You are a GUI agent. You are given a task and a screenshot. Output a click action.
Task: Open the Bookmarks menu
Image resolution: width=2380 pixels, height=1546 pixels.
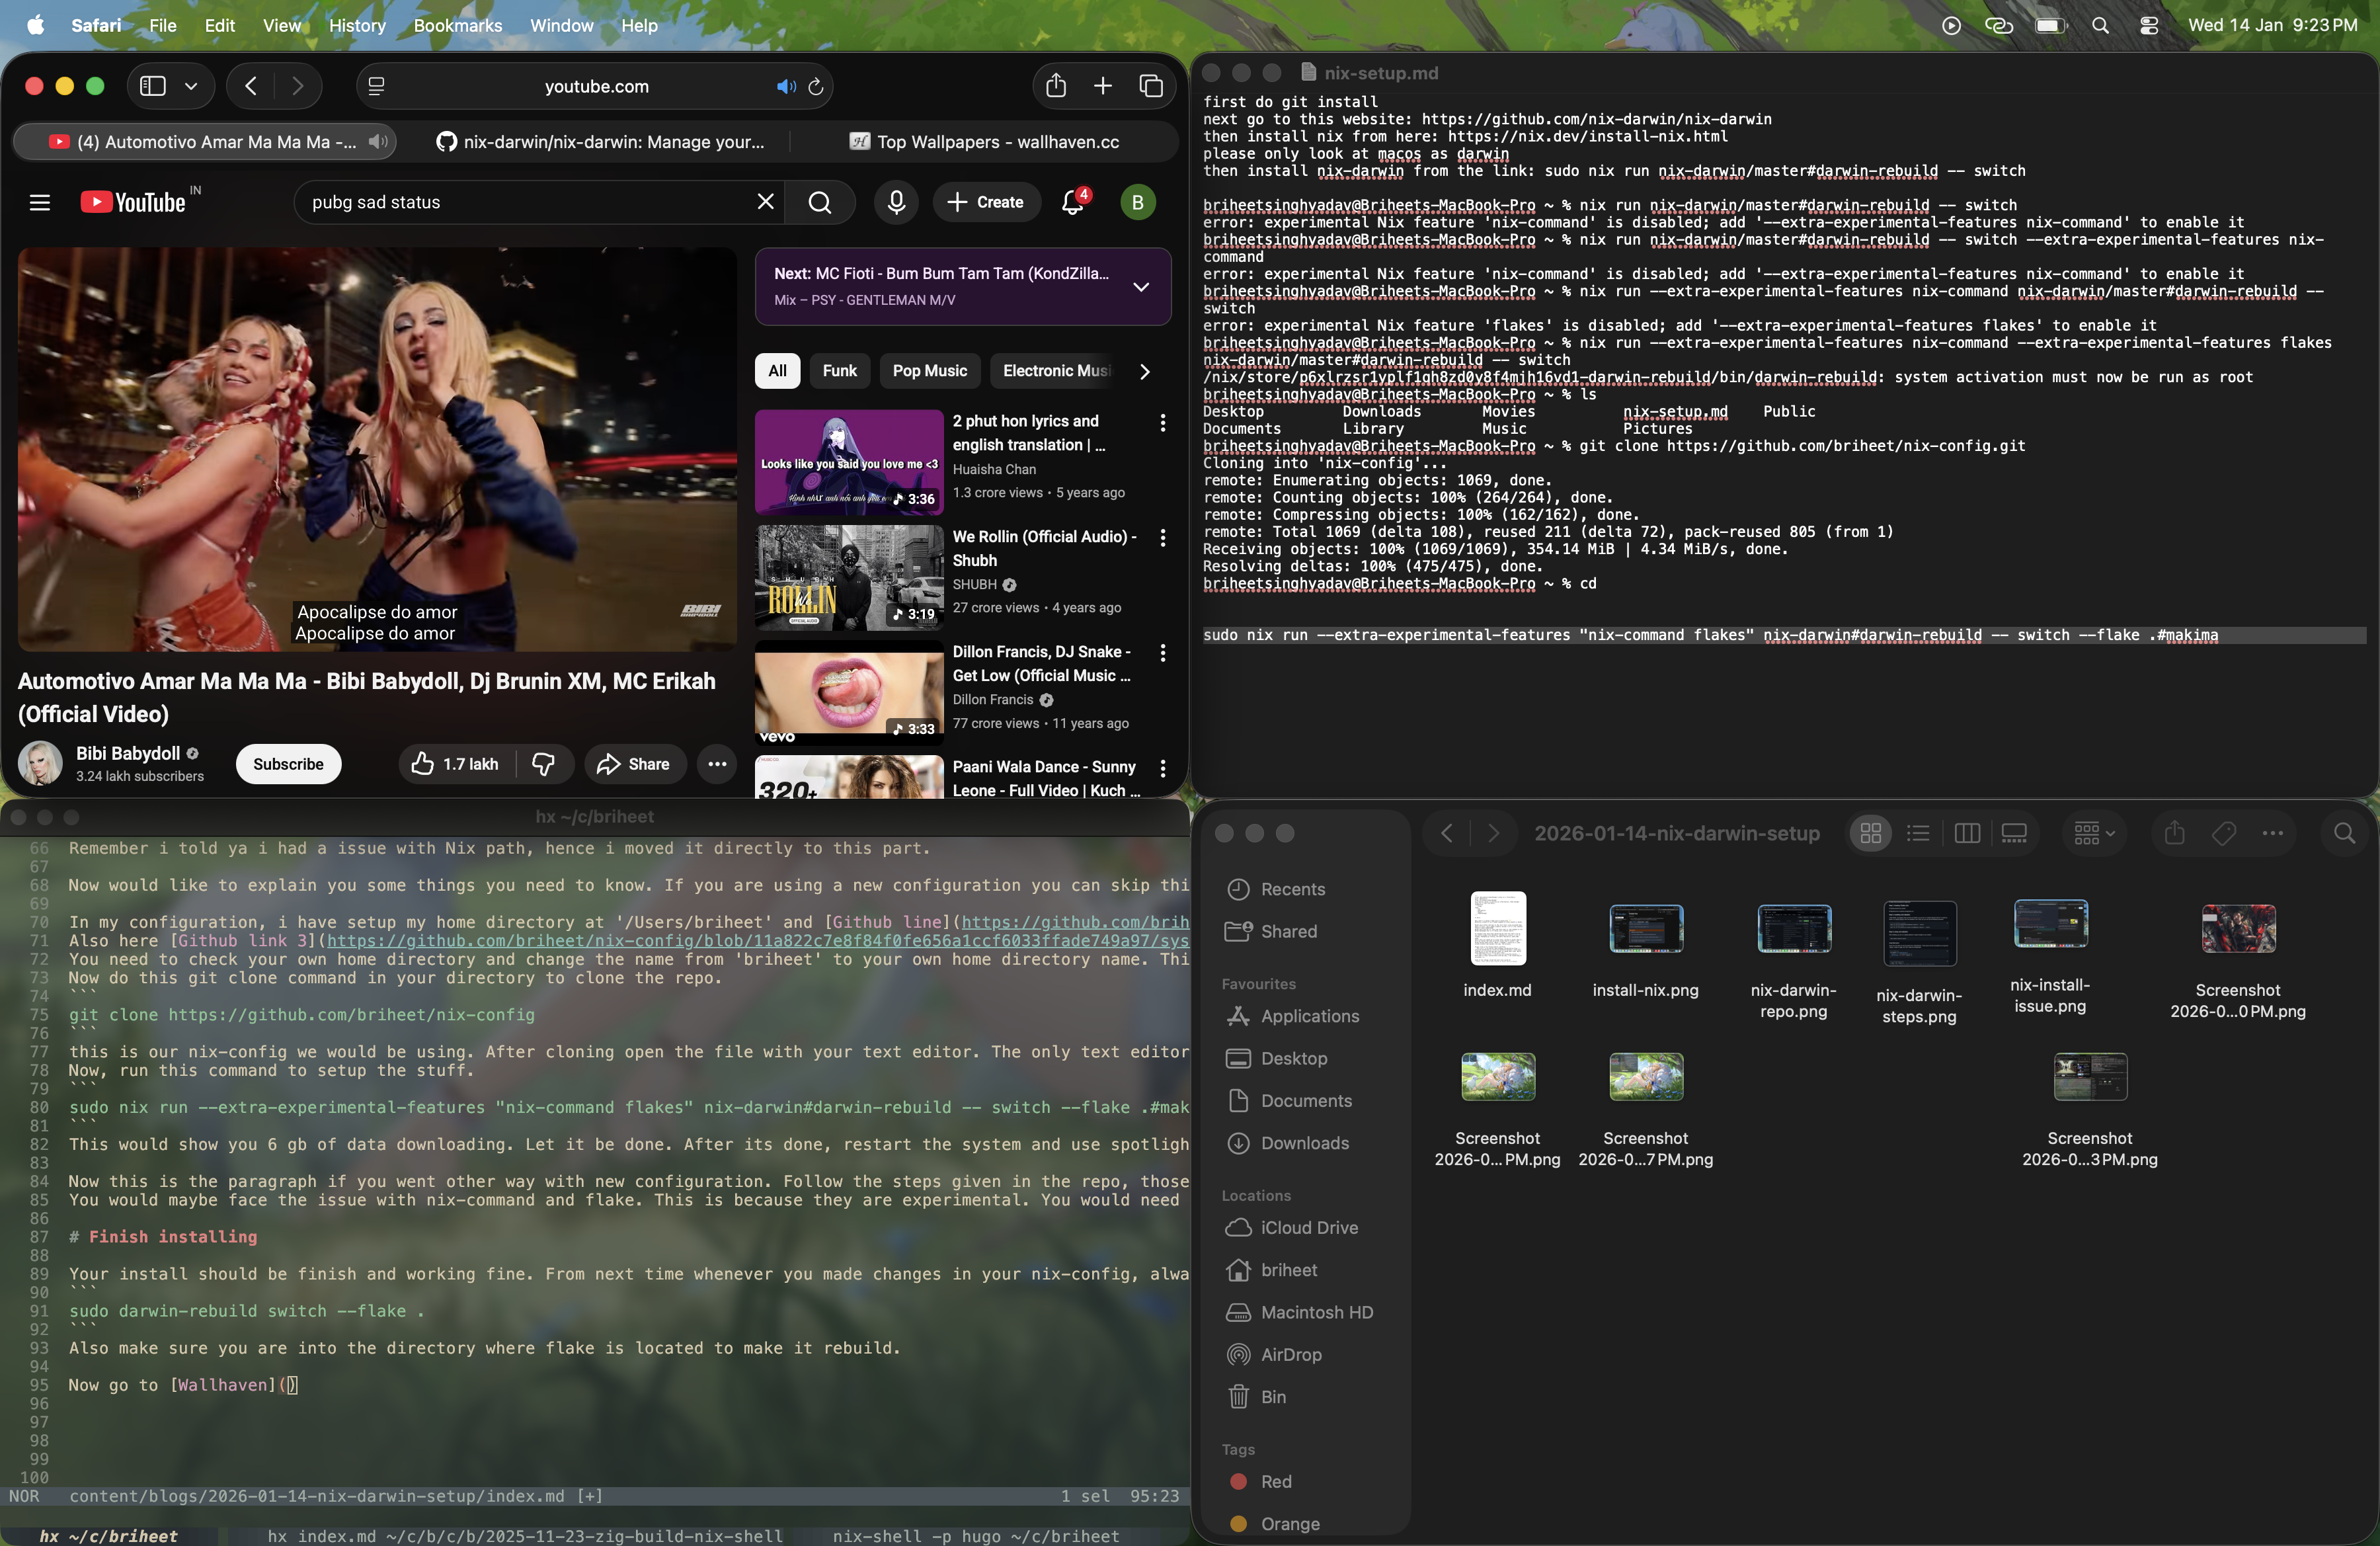click(x=457, y=25)
